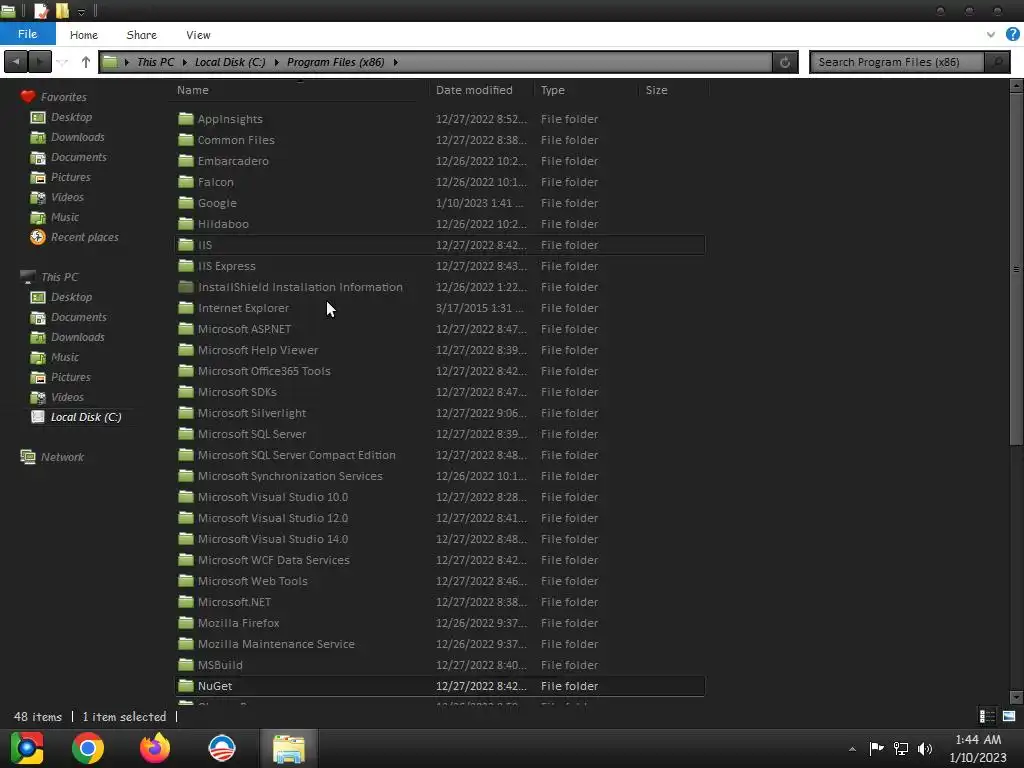This screenshot has width=1024, height=768.
Task: Switch to details view layout icon
Action: coord(987,716)
